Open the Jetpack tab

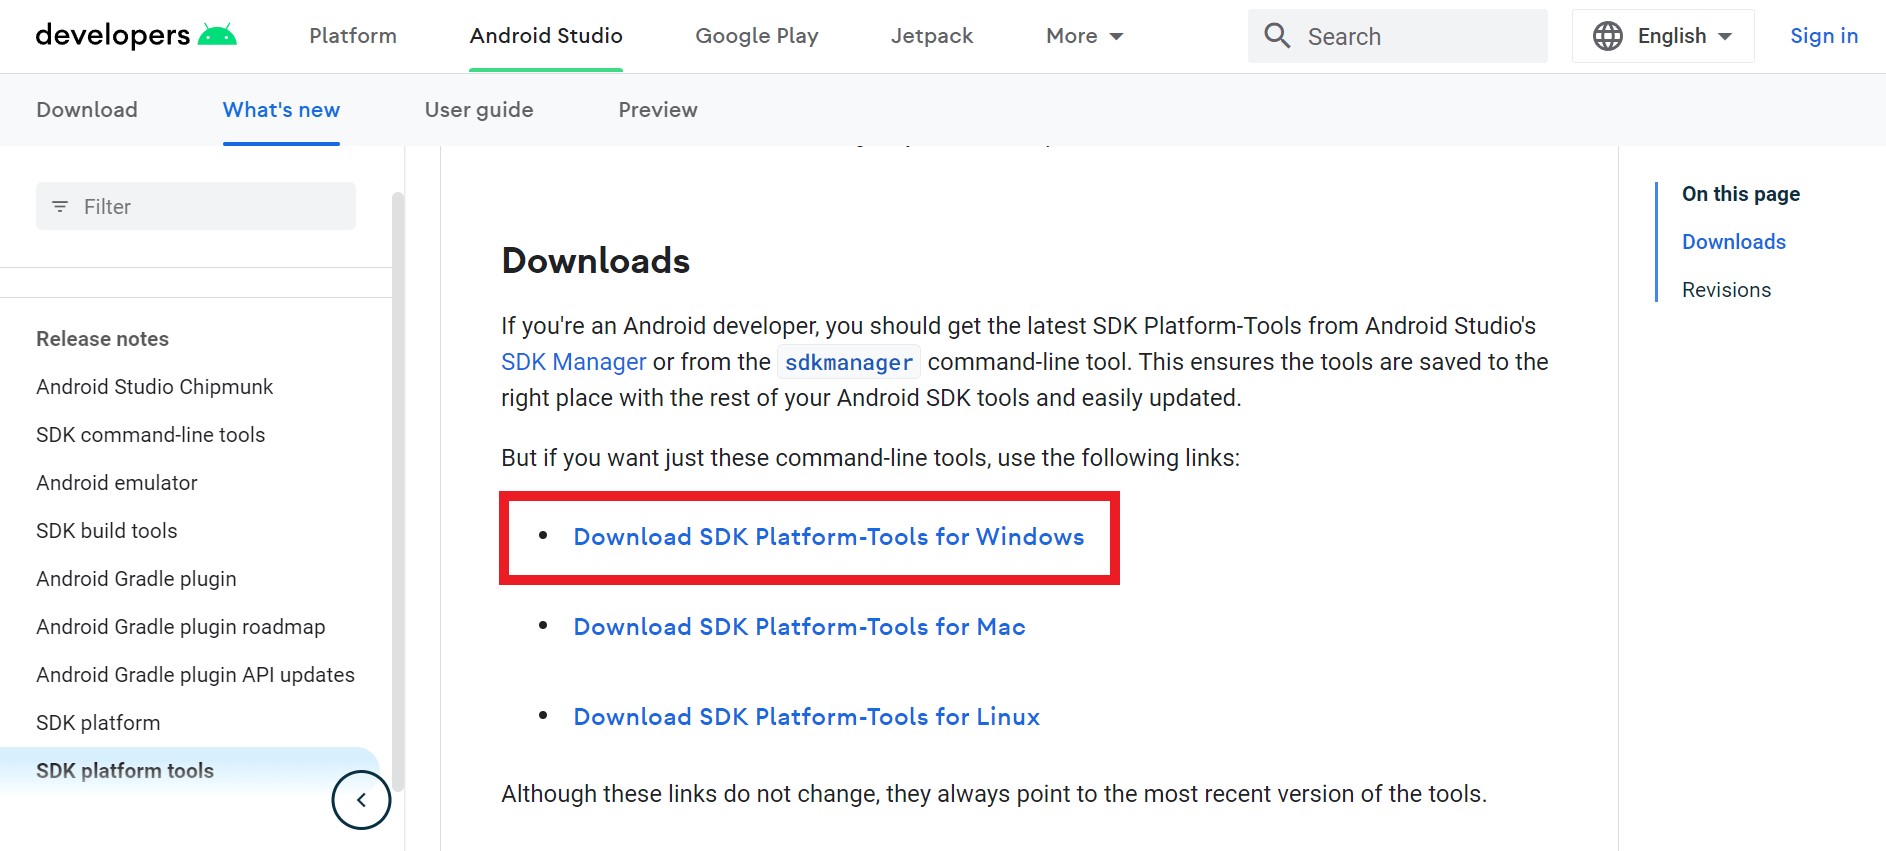coord(932,36)
